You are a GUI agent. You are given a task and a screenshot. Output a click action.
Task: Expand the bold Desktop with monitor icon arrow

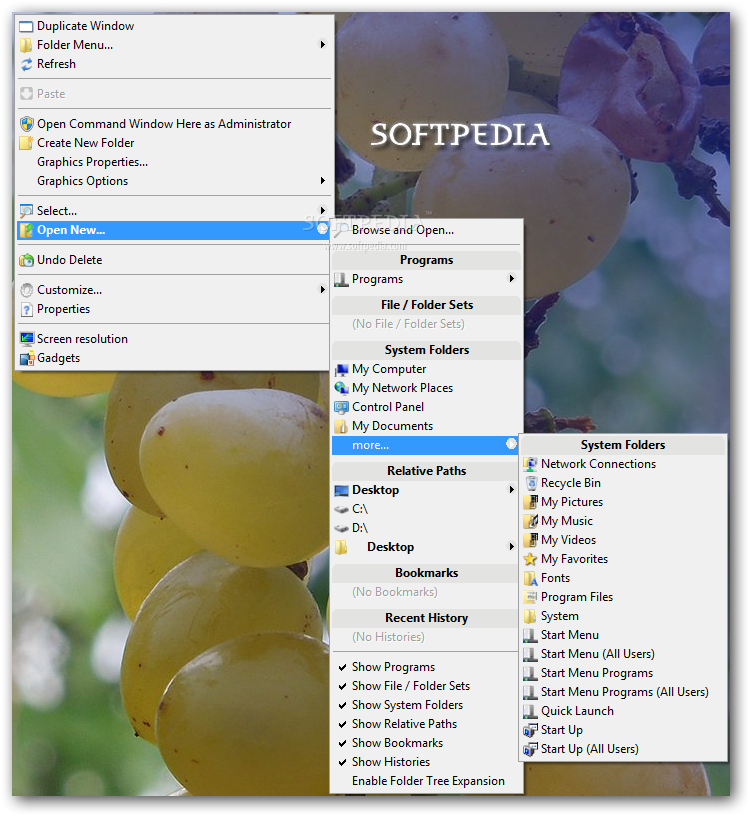[512, 490]
